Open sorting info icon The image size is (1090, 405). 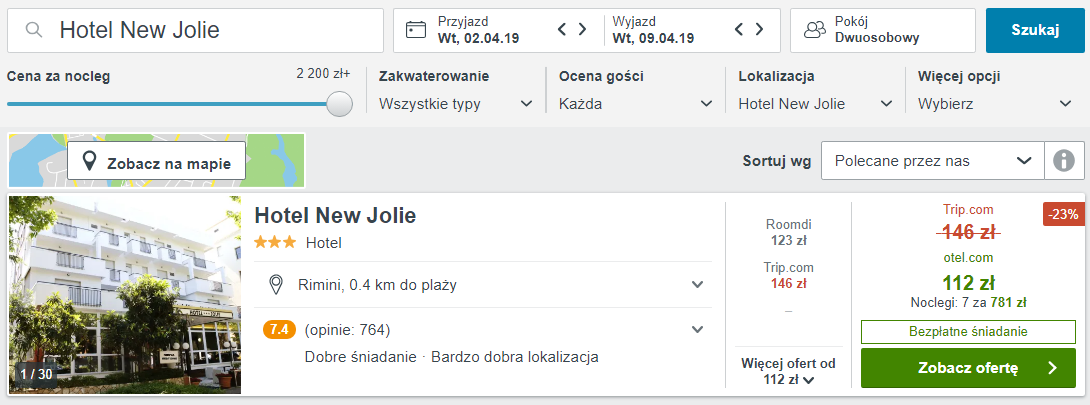click(1064, 160)
